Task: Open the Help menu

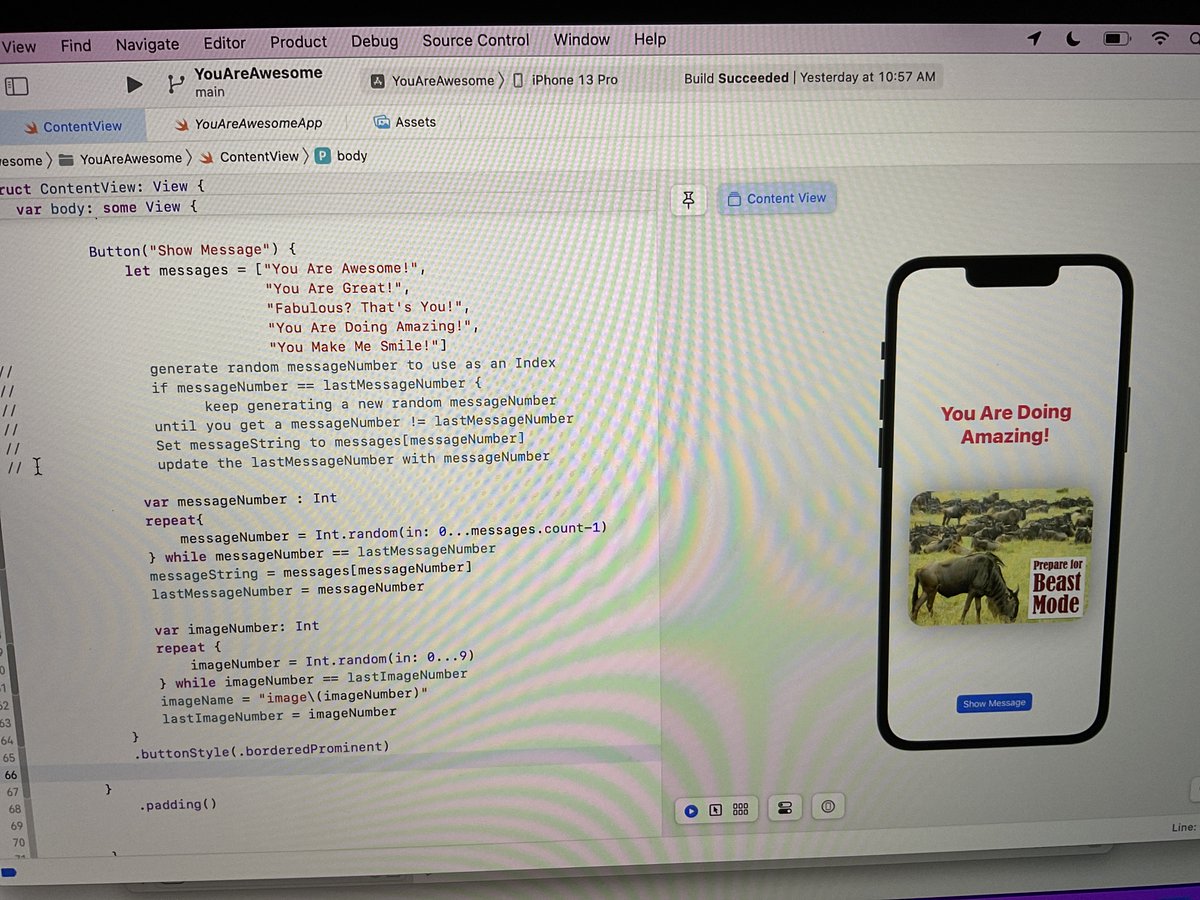Action: point(650,39)
